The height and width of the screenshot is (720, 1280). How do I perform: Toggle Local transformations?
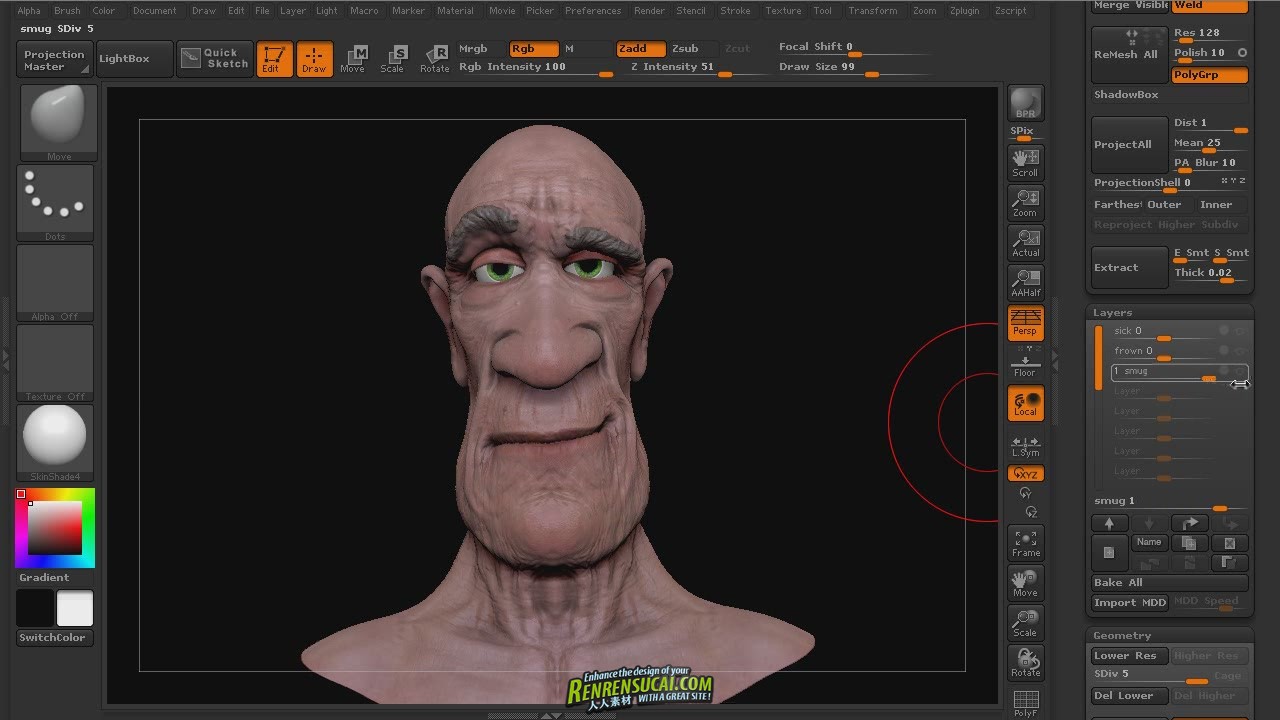click(x=1025, y=403)
